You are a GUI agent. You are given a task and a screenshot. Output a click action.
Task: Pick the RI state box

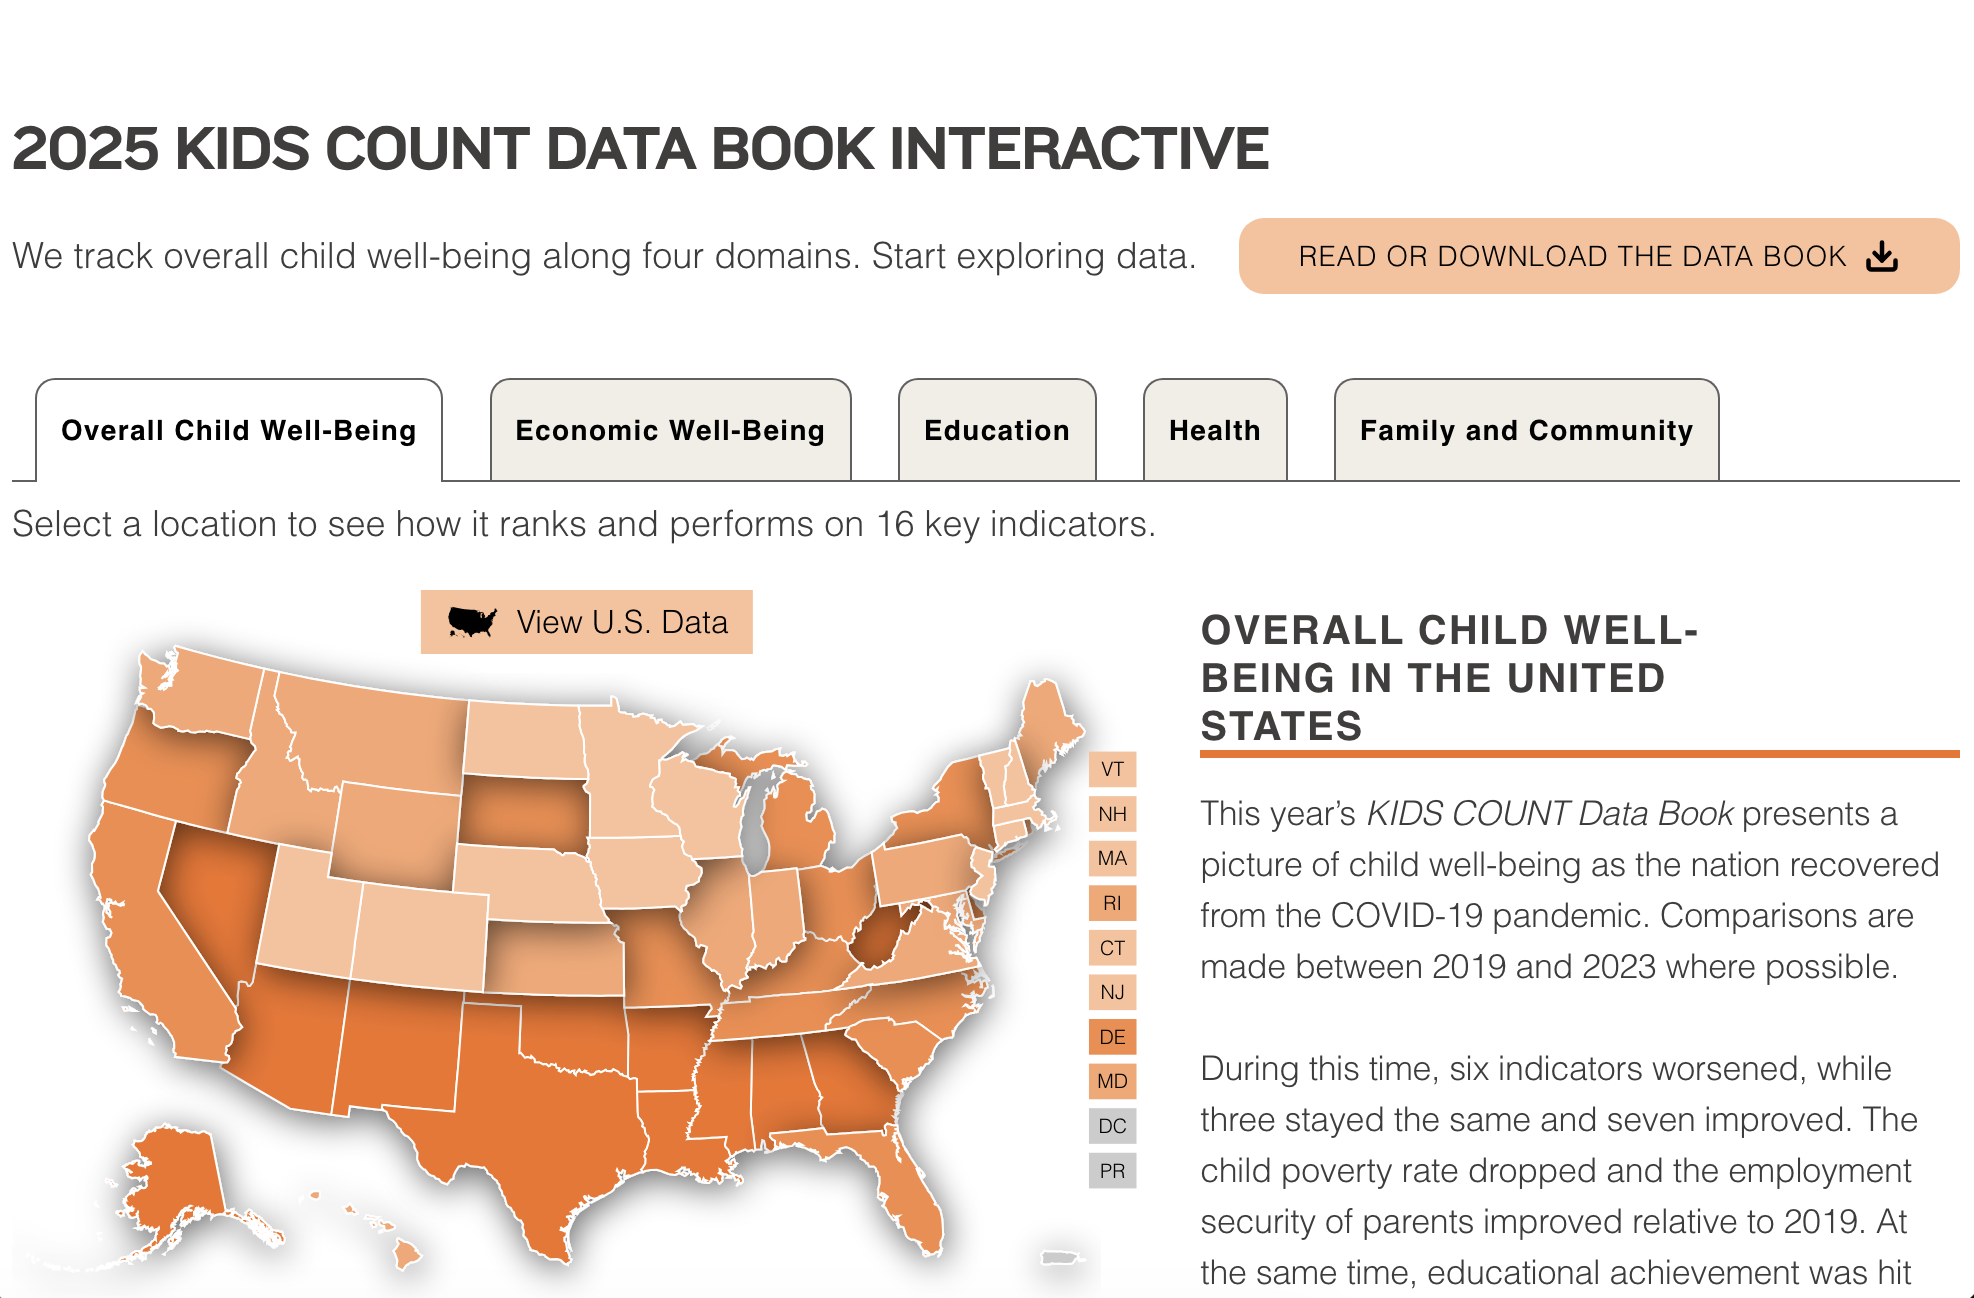[x=1112, y=903]
